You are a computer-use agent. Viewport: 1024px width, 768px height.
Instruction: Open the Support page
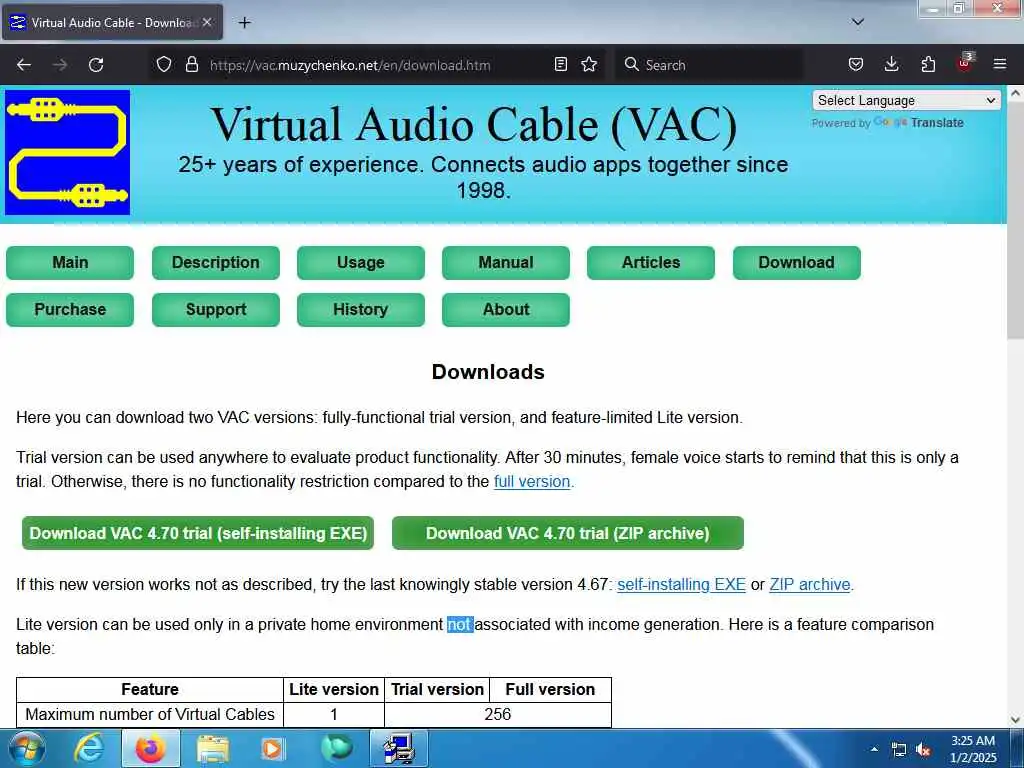pos(216,310)
